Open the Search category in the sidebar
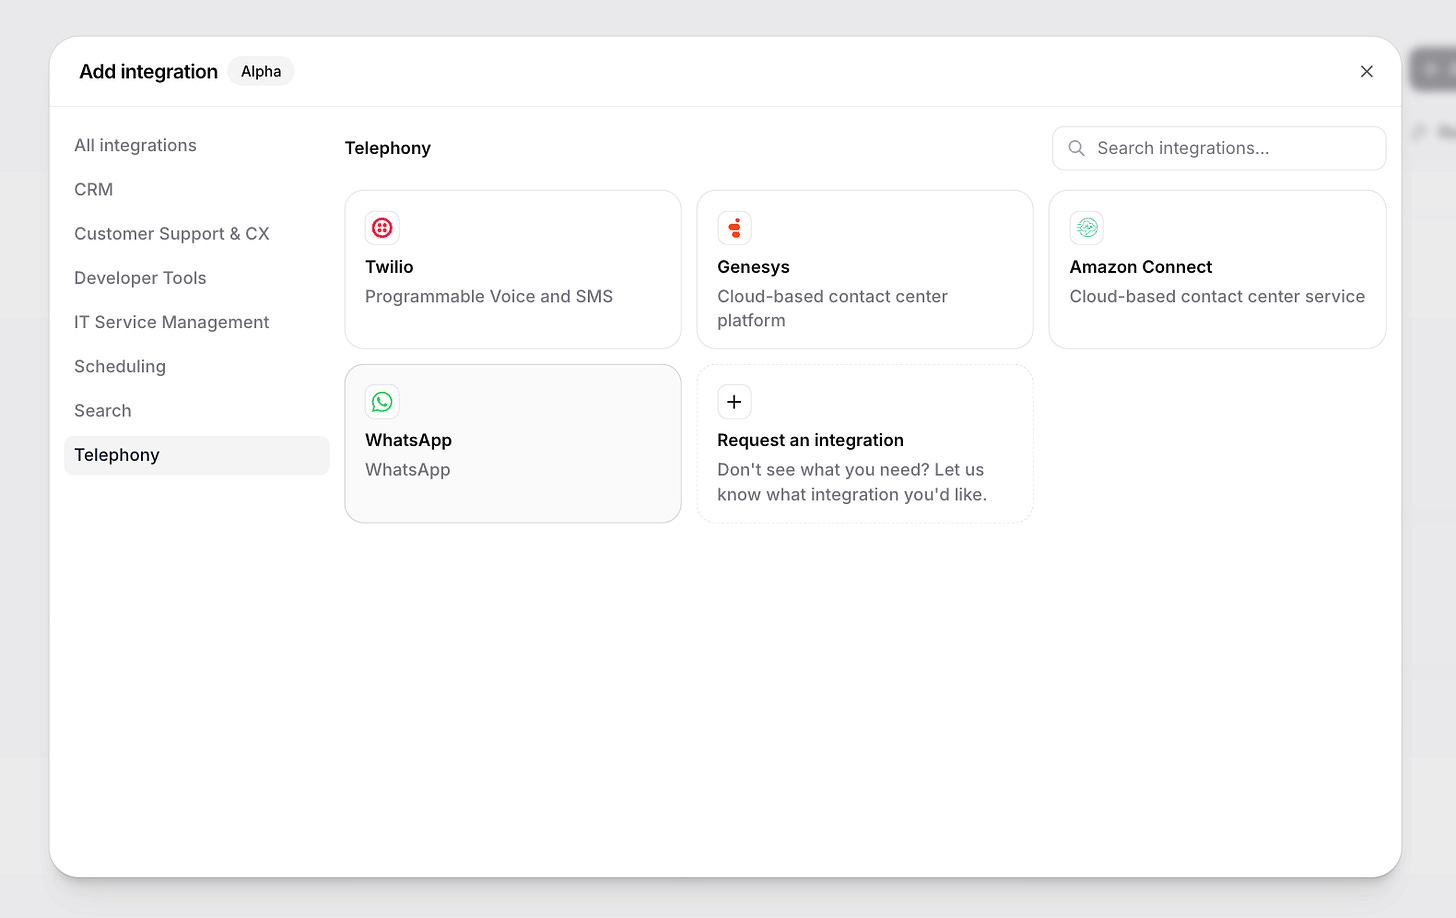This screenshot has height=918, width=1456. [x=197, y=411]
